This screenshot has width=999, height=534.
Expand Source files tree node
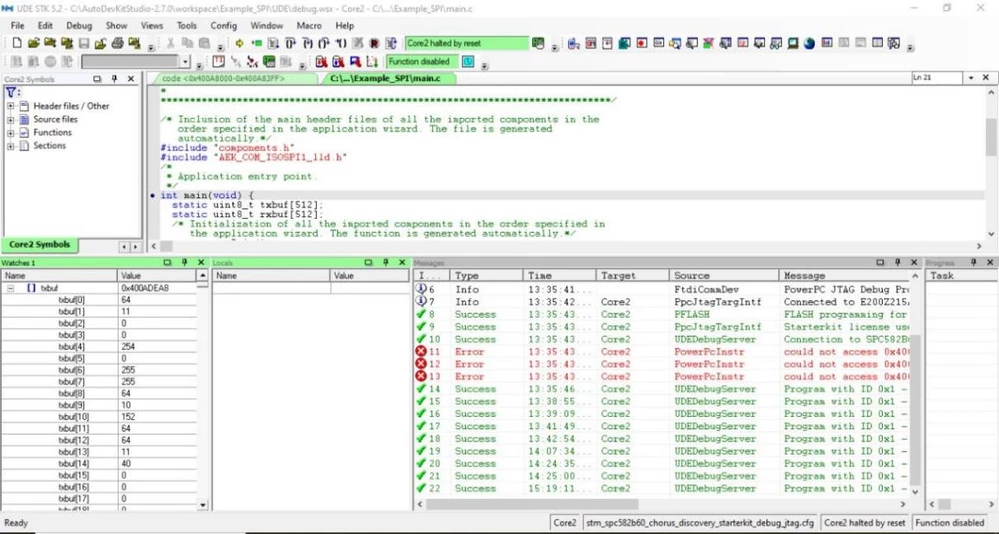[10, 119]
